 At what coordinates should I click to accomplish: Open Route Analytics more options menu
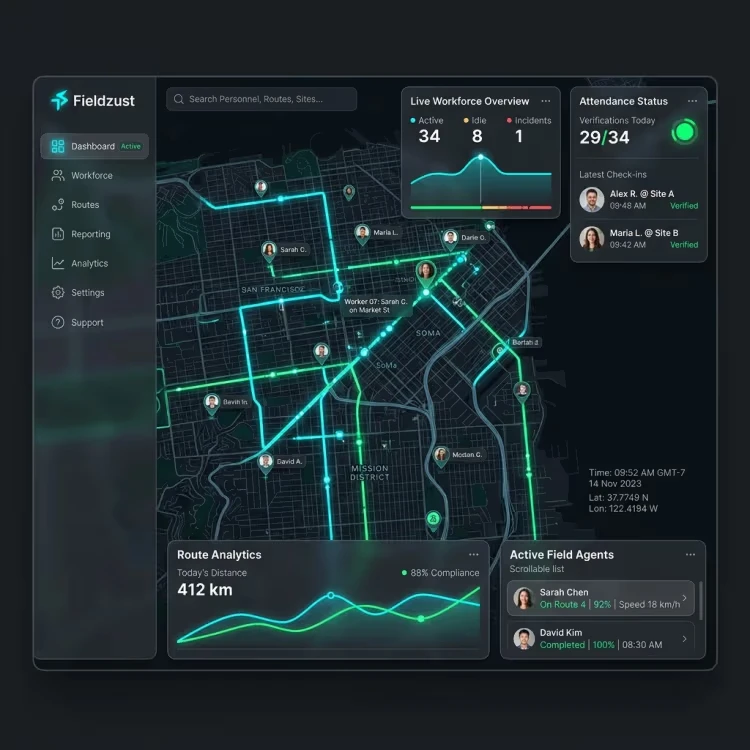pos(474,554)
